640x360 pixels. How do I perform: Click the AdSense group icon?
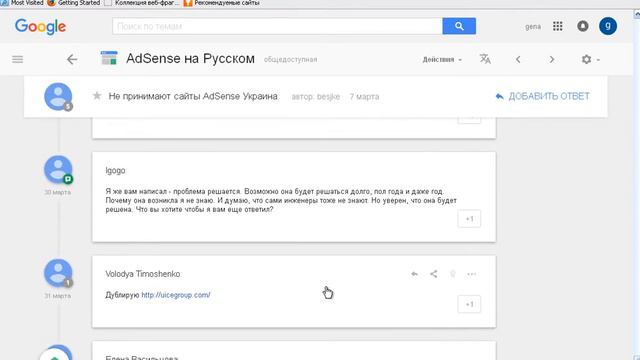pos(109,58)
